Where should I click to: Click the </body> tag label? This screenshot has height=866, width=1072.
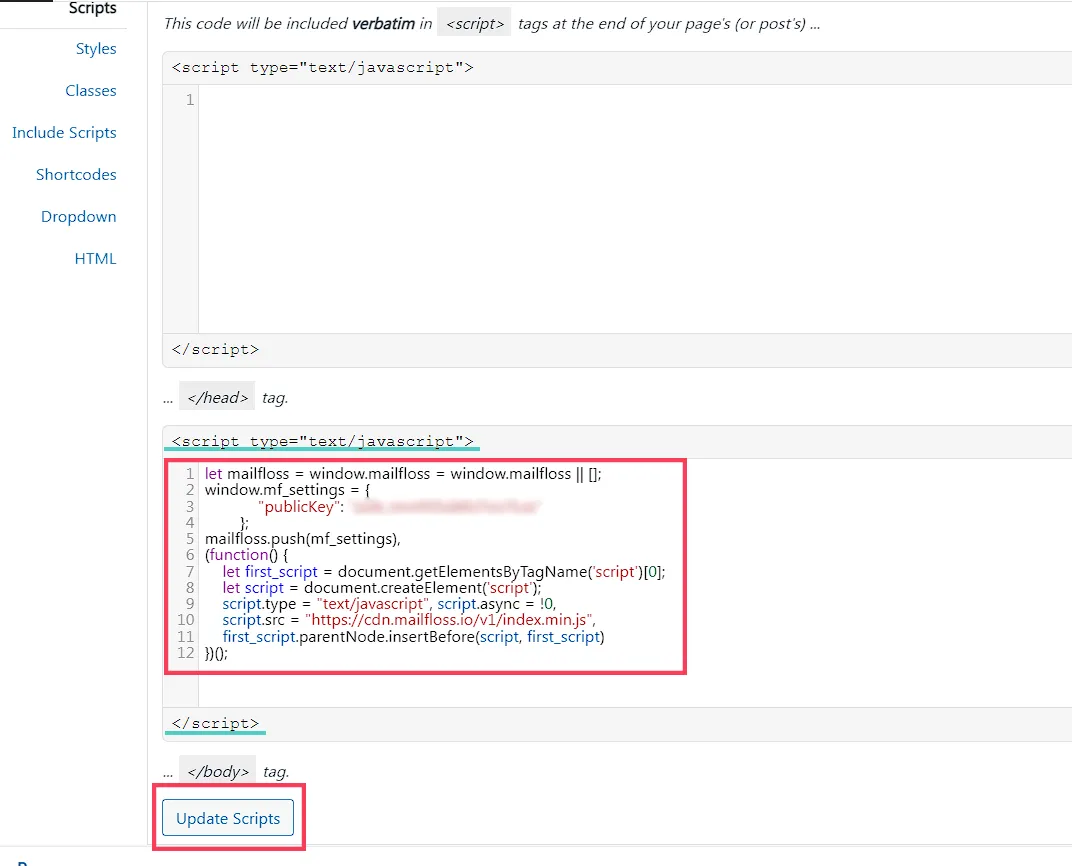point(217,771)
